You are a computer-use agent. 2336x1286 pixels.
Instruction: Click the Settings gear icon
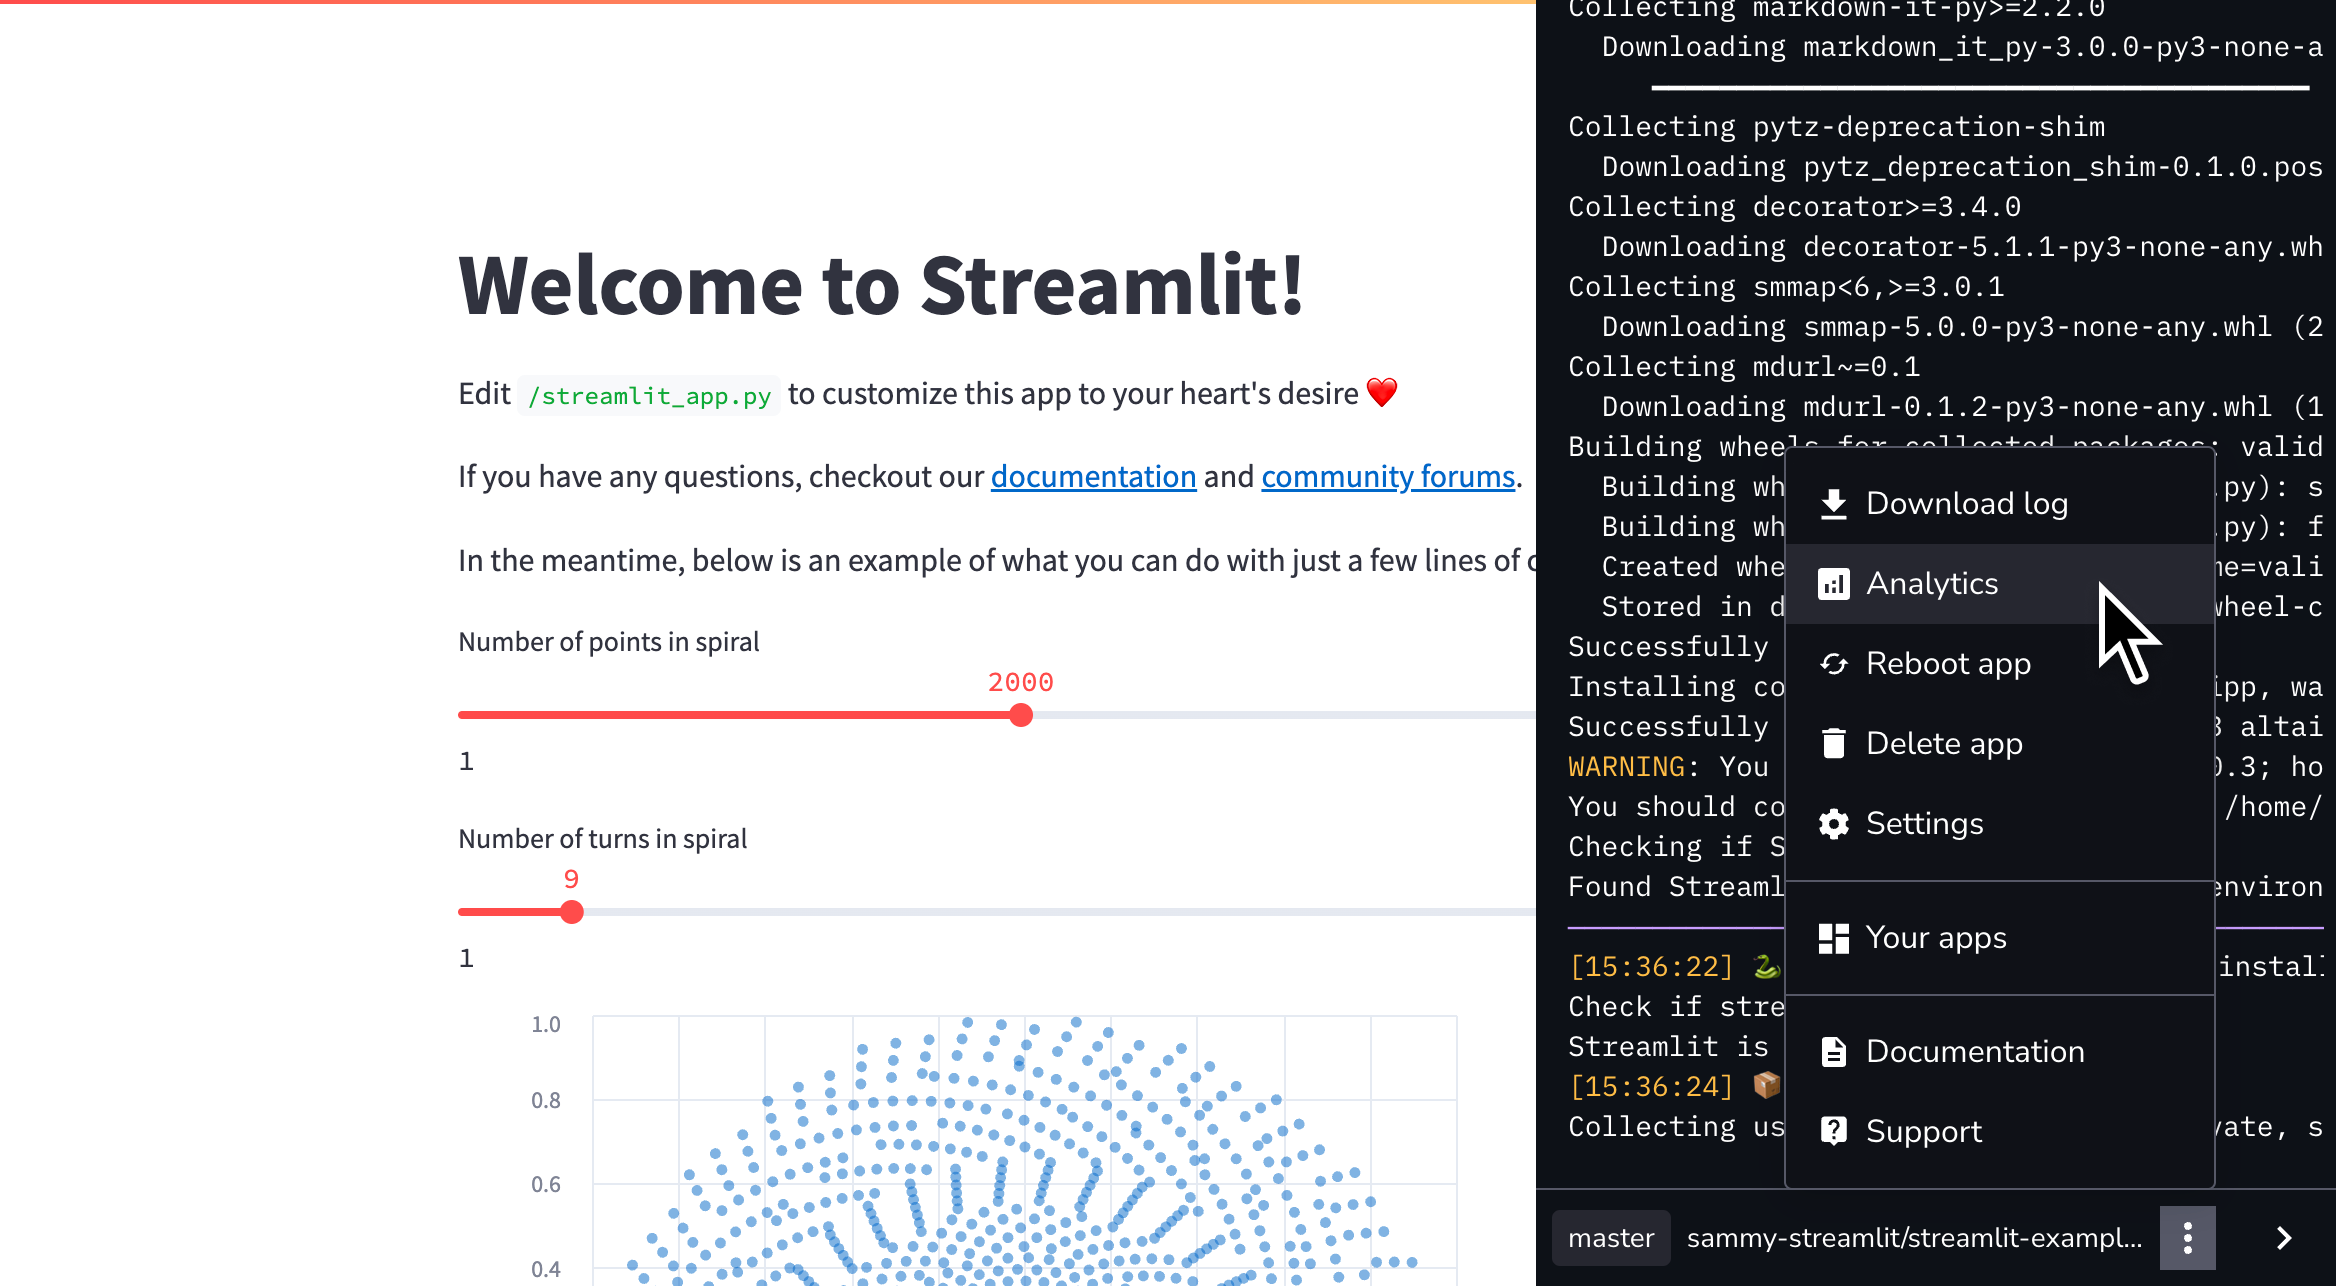(1835, 823)
